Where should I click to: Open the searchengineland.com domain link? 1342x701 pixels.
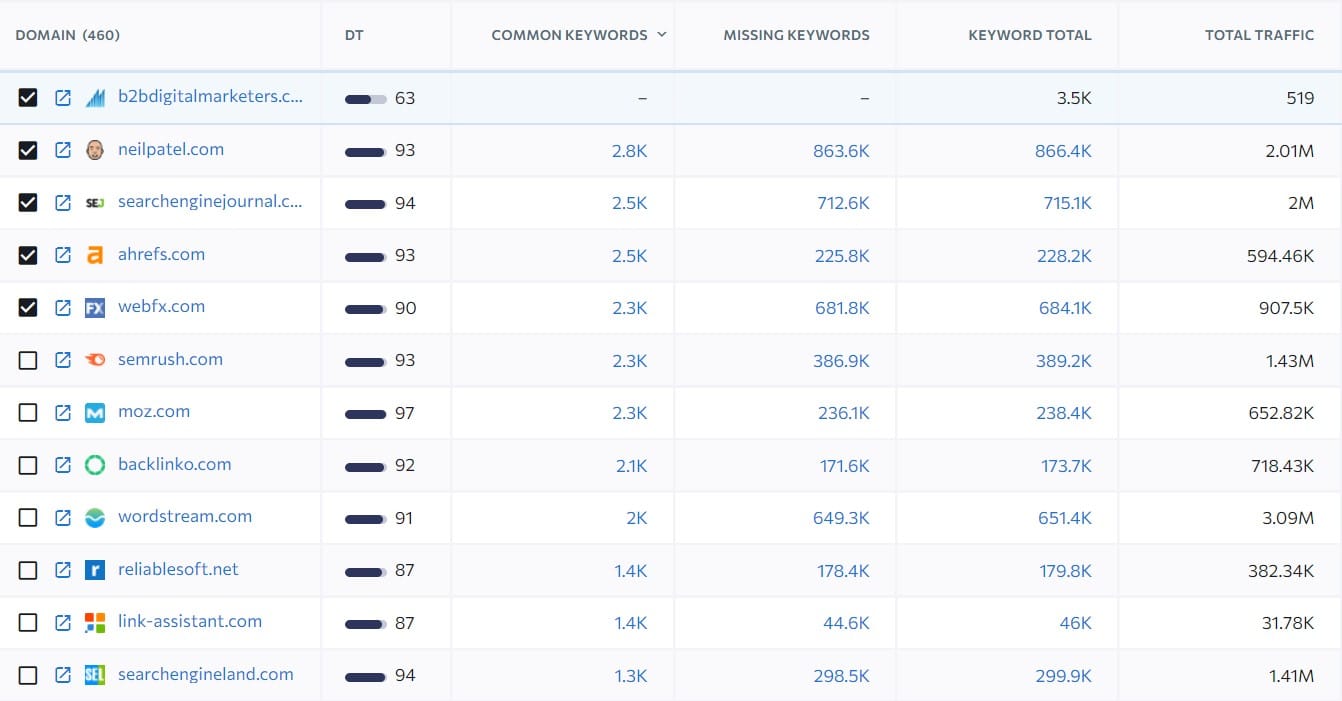(206, 675)
